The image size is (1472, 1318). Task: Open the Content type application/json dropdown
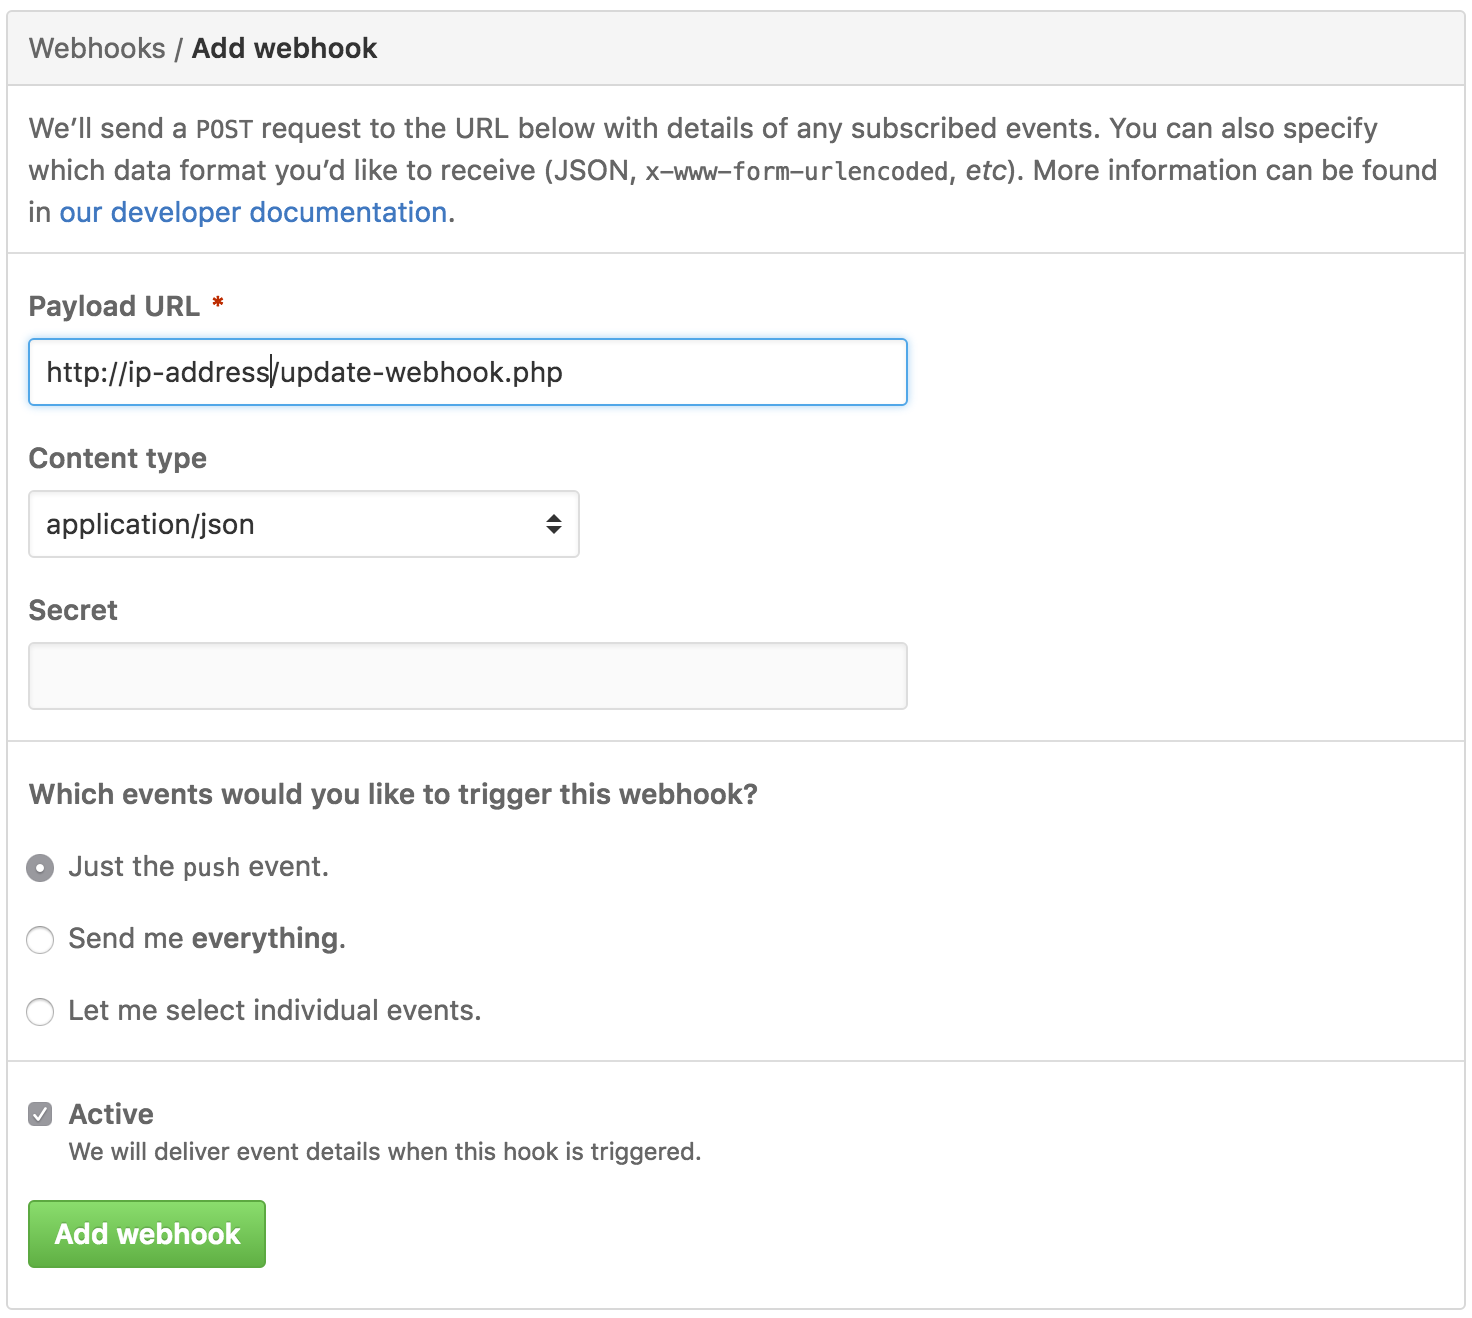(x=303, y=524)
